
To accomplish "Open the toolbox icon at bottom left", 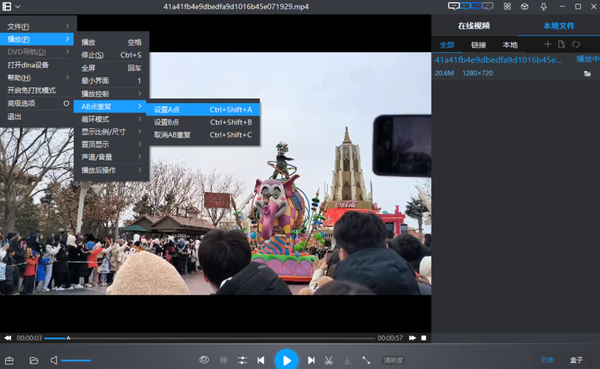I will [9, 361].
